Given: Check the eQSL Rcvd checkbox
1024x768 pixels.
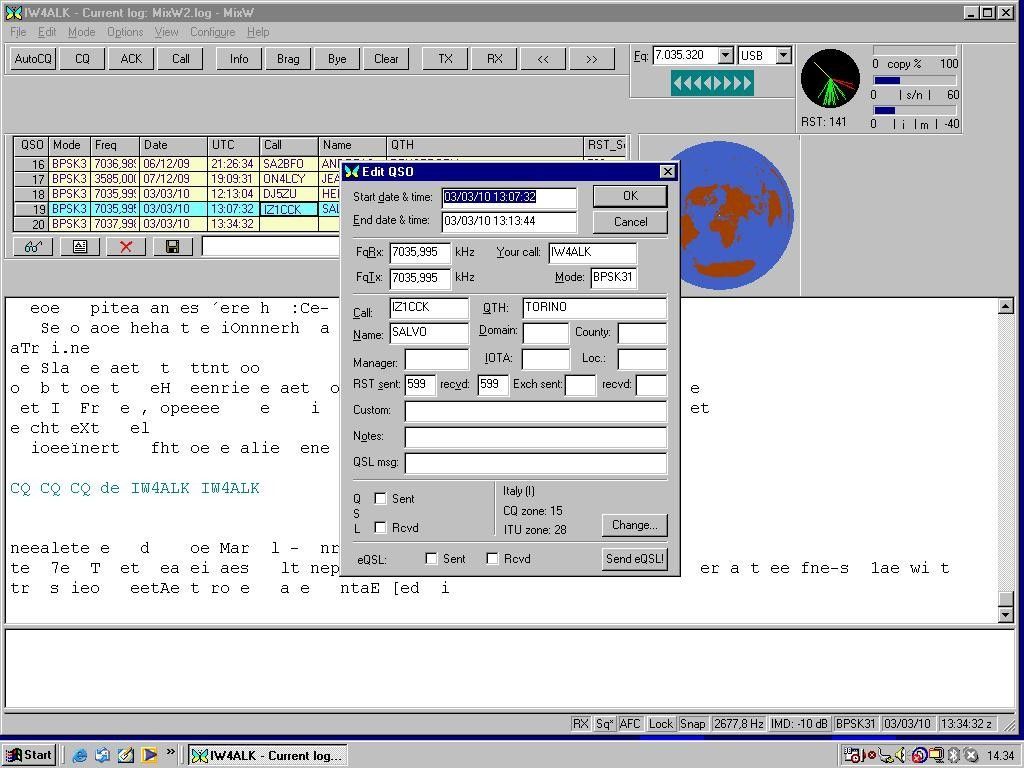Looking at the screenshot, I should [x=492, y=558].
